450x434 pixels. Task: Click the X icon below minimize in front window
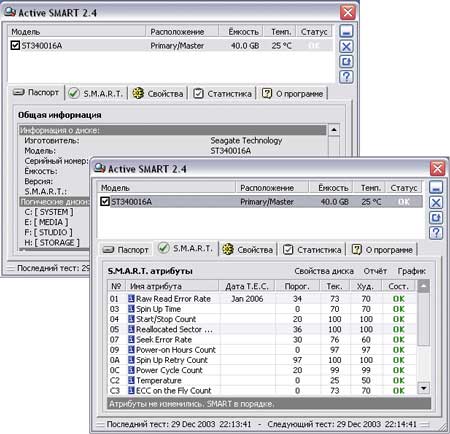coord(436,202)
